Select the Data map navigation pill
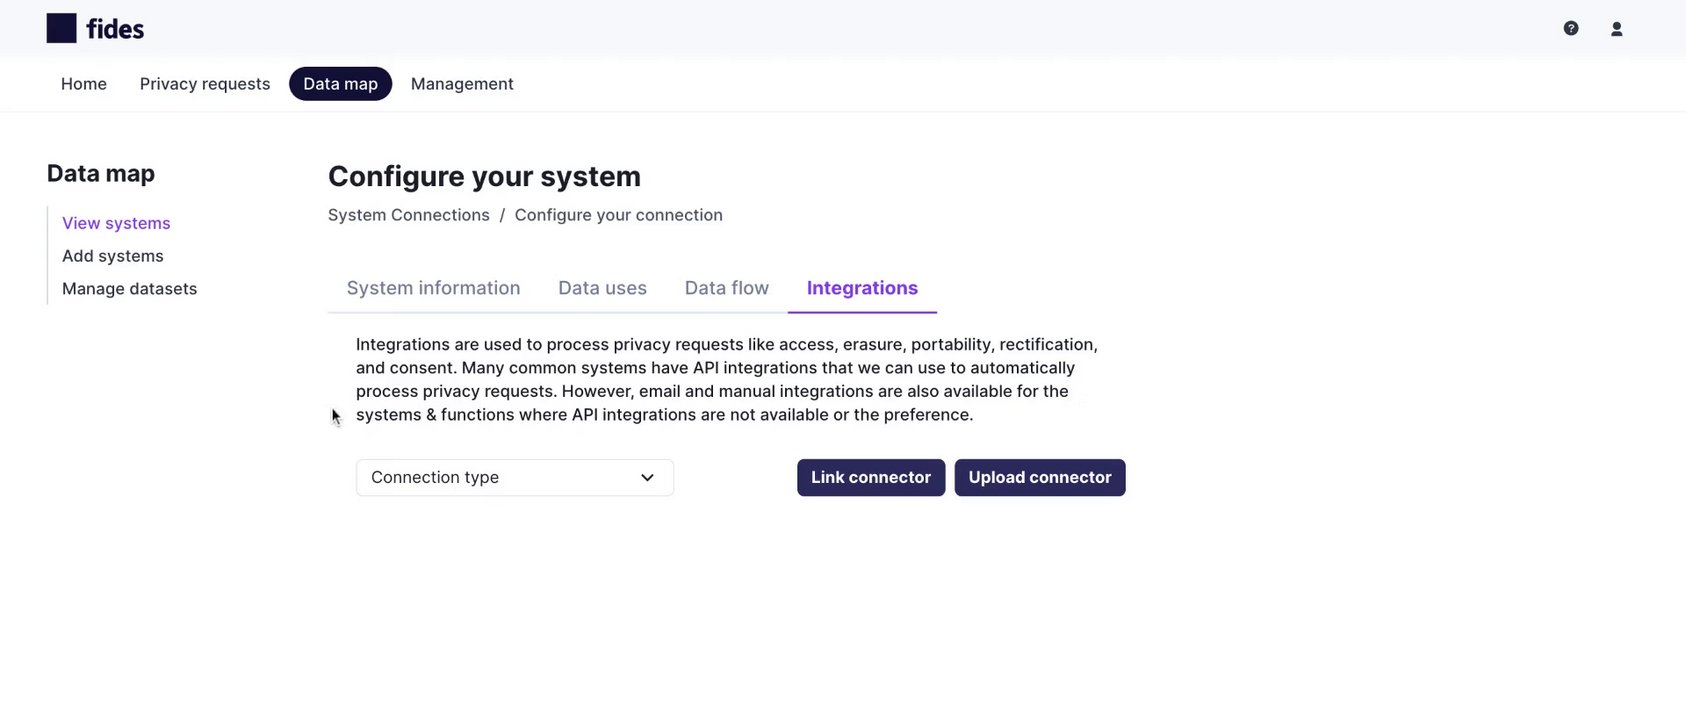The image size is (1686, 720). [x=340, y=84]
